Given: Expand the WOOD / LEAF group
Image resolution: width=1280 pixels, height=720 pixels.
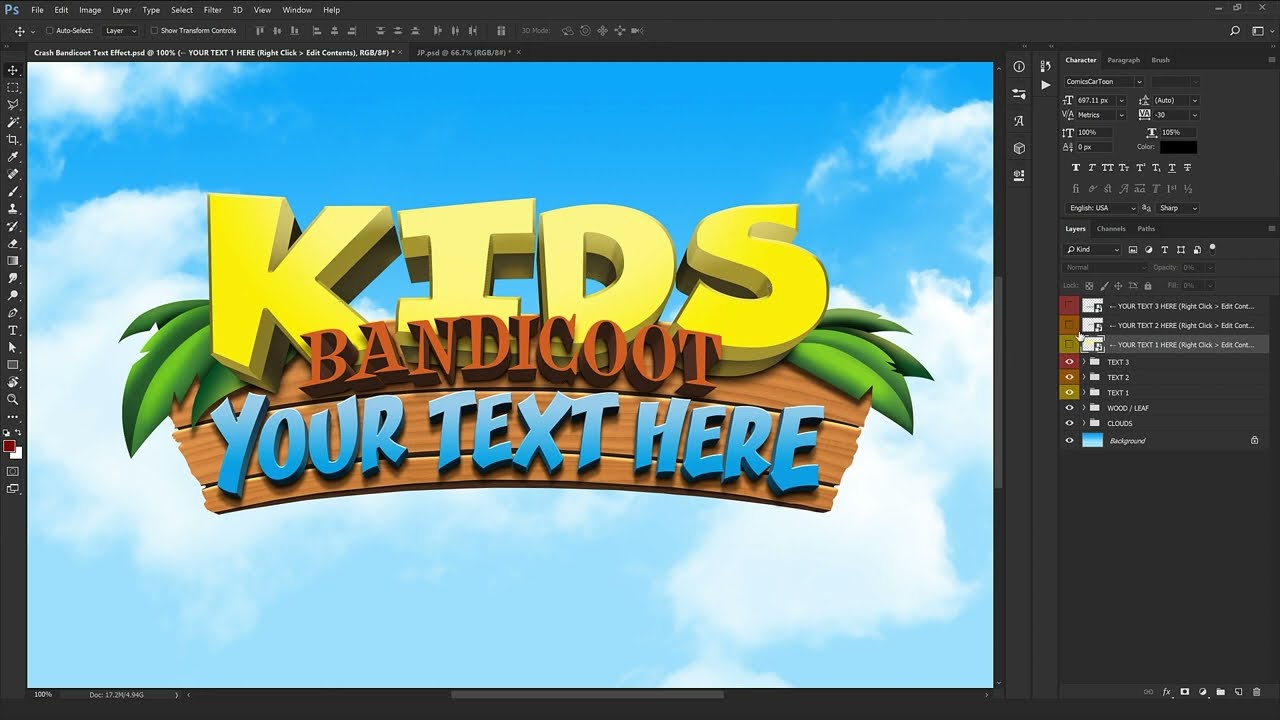Looking at the screenshot, I should pyautogui.click(x=1084, y=408).
